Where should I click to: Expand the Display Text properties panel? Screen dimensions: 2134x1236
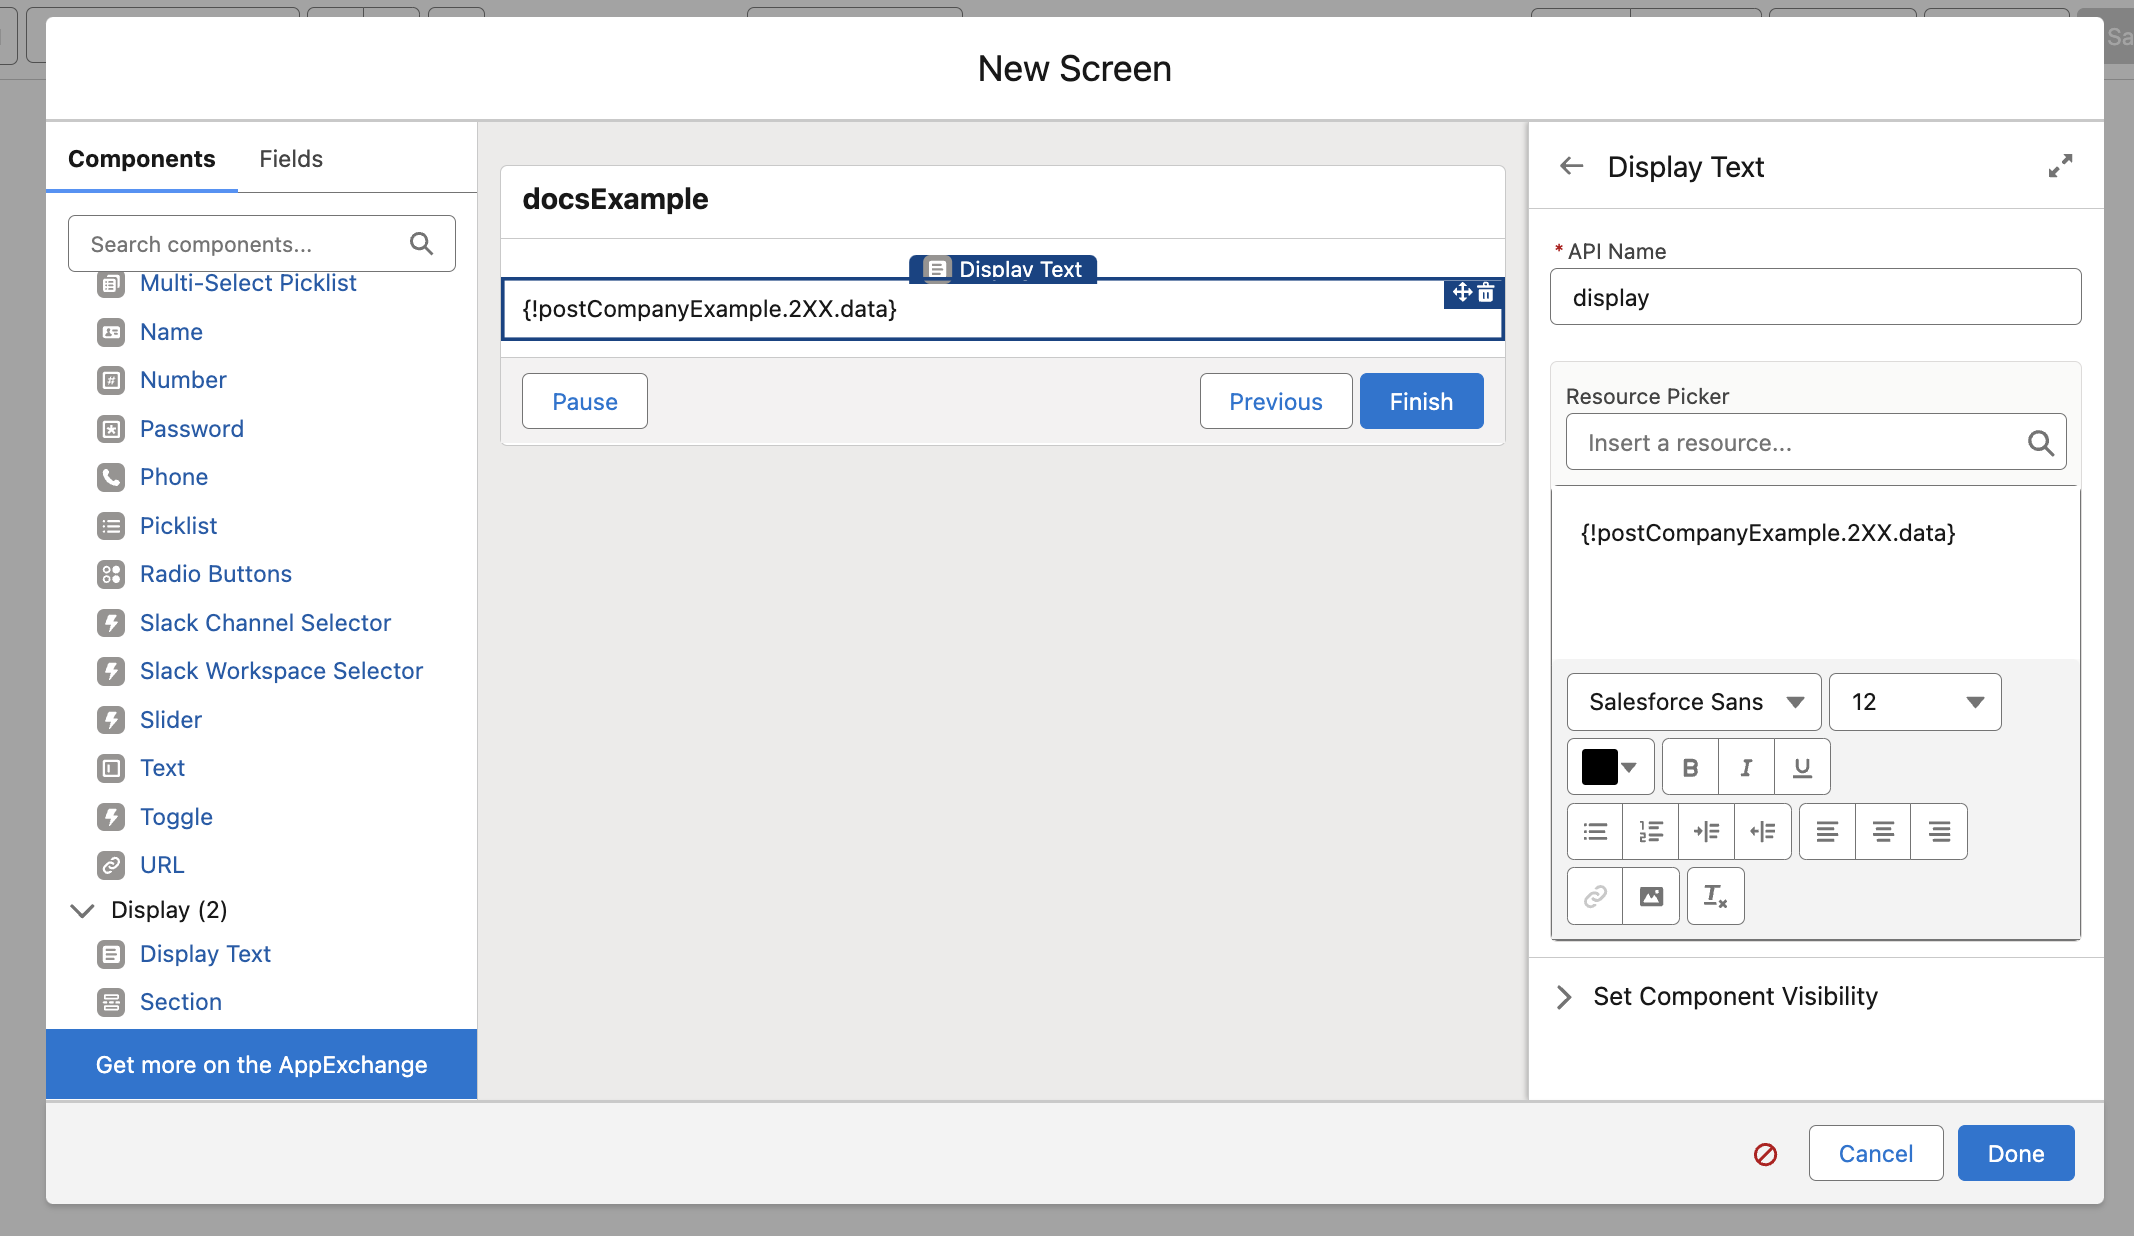coord(2060,166)
